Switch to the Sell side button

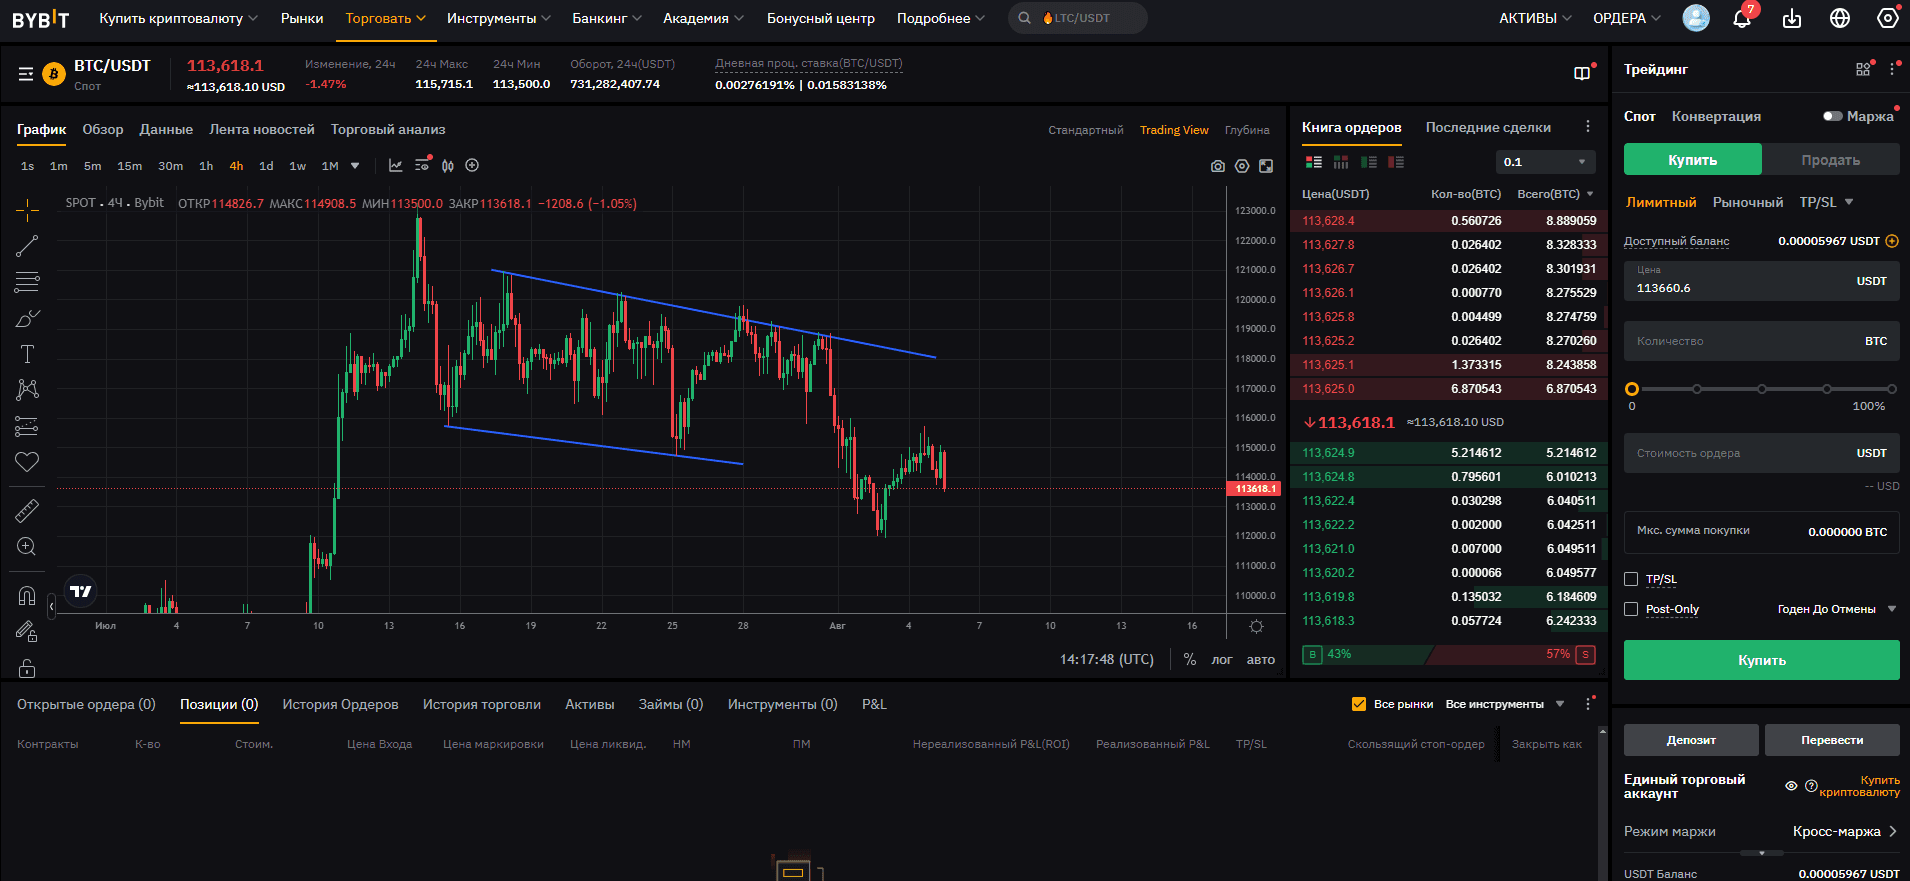coord(1831,160)
